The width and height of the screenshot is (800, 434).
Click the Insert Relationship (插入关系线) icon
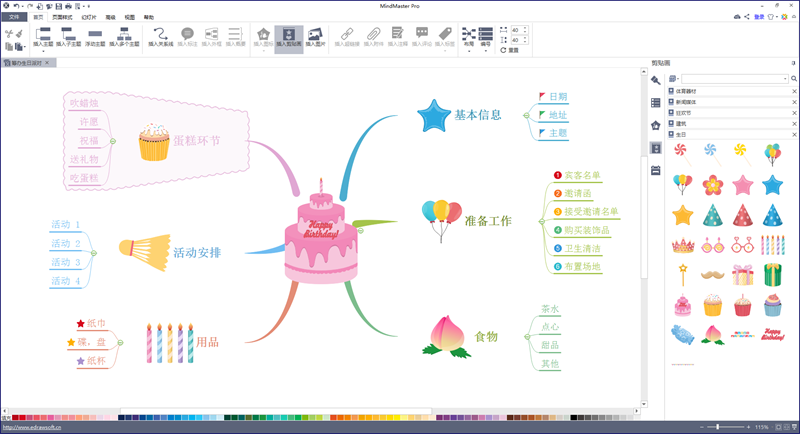(160, 36)
